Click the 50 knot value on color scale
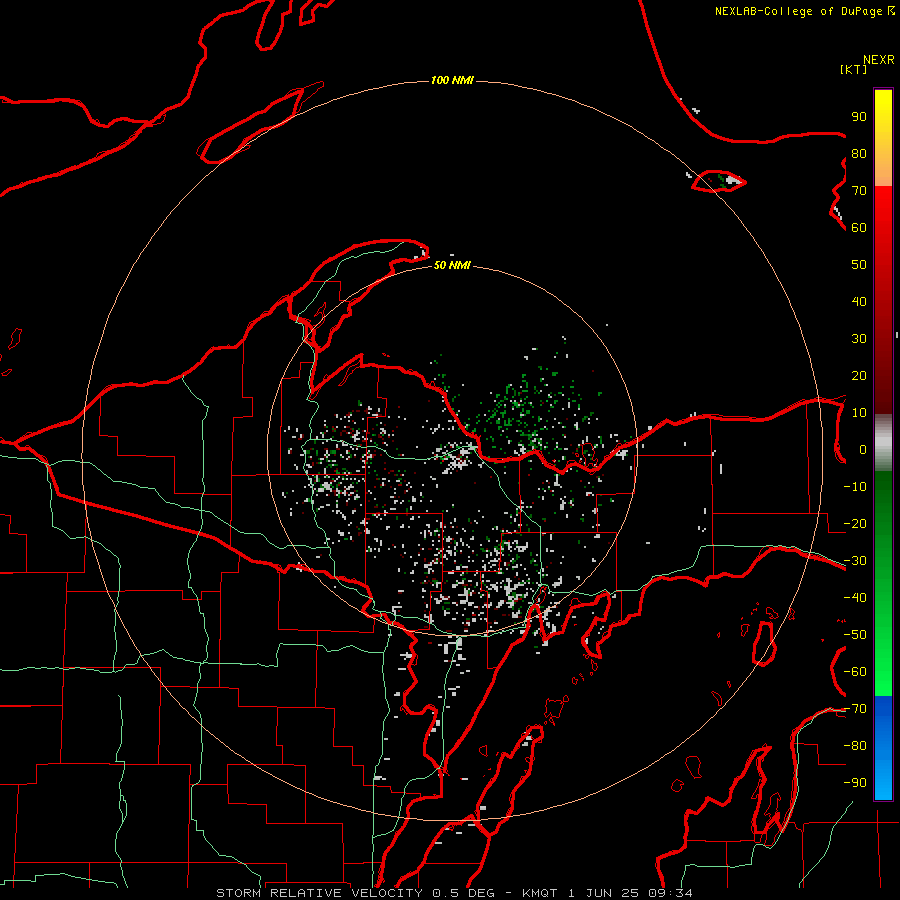 point(859,265)
